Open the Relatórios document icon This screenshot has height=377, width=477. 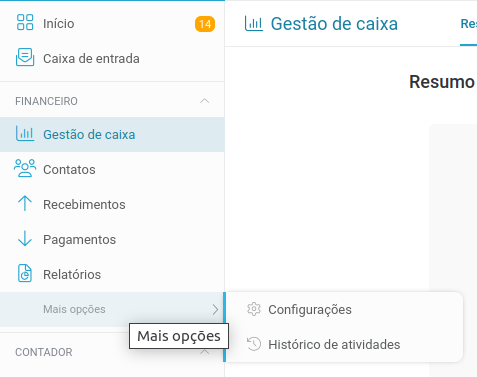25,273
